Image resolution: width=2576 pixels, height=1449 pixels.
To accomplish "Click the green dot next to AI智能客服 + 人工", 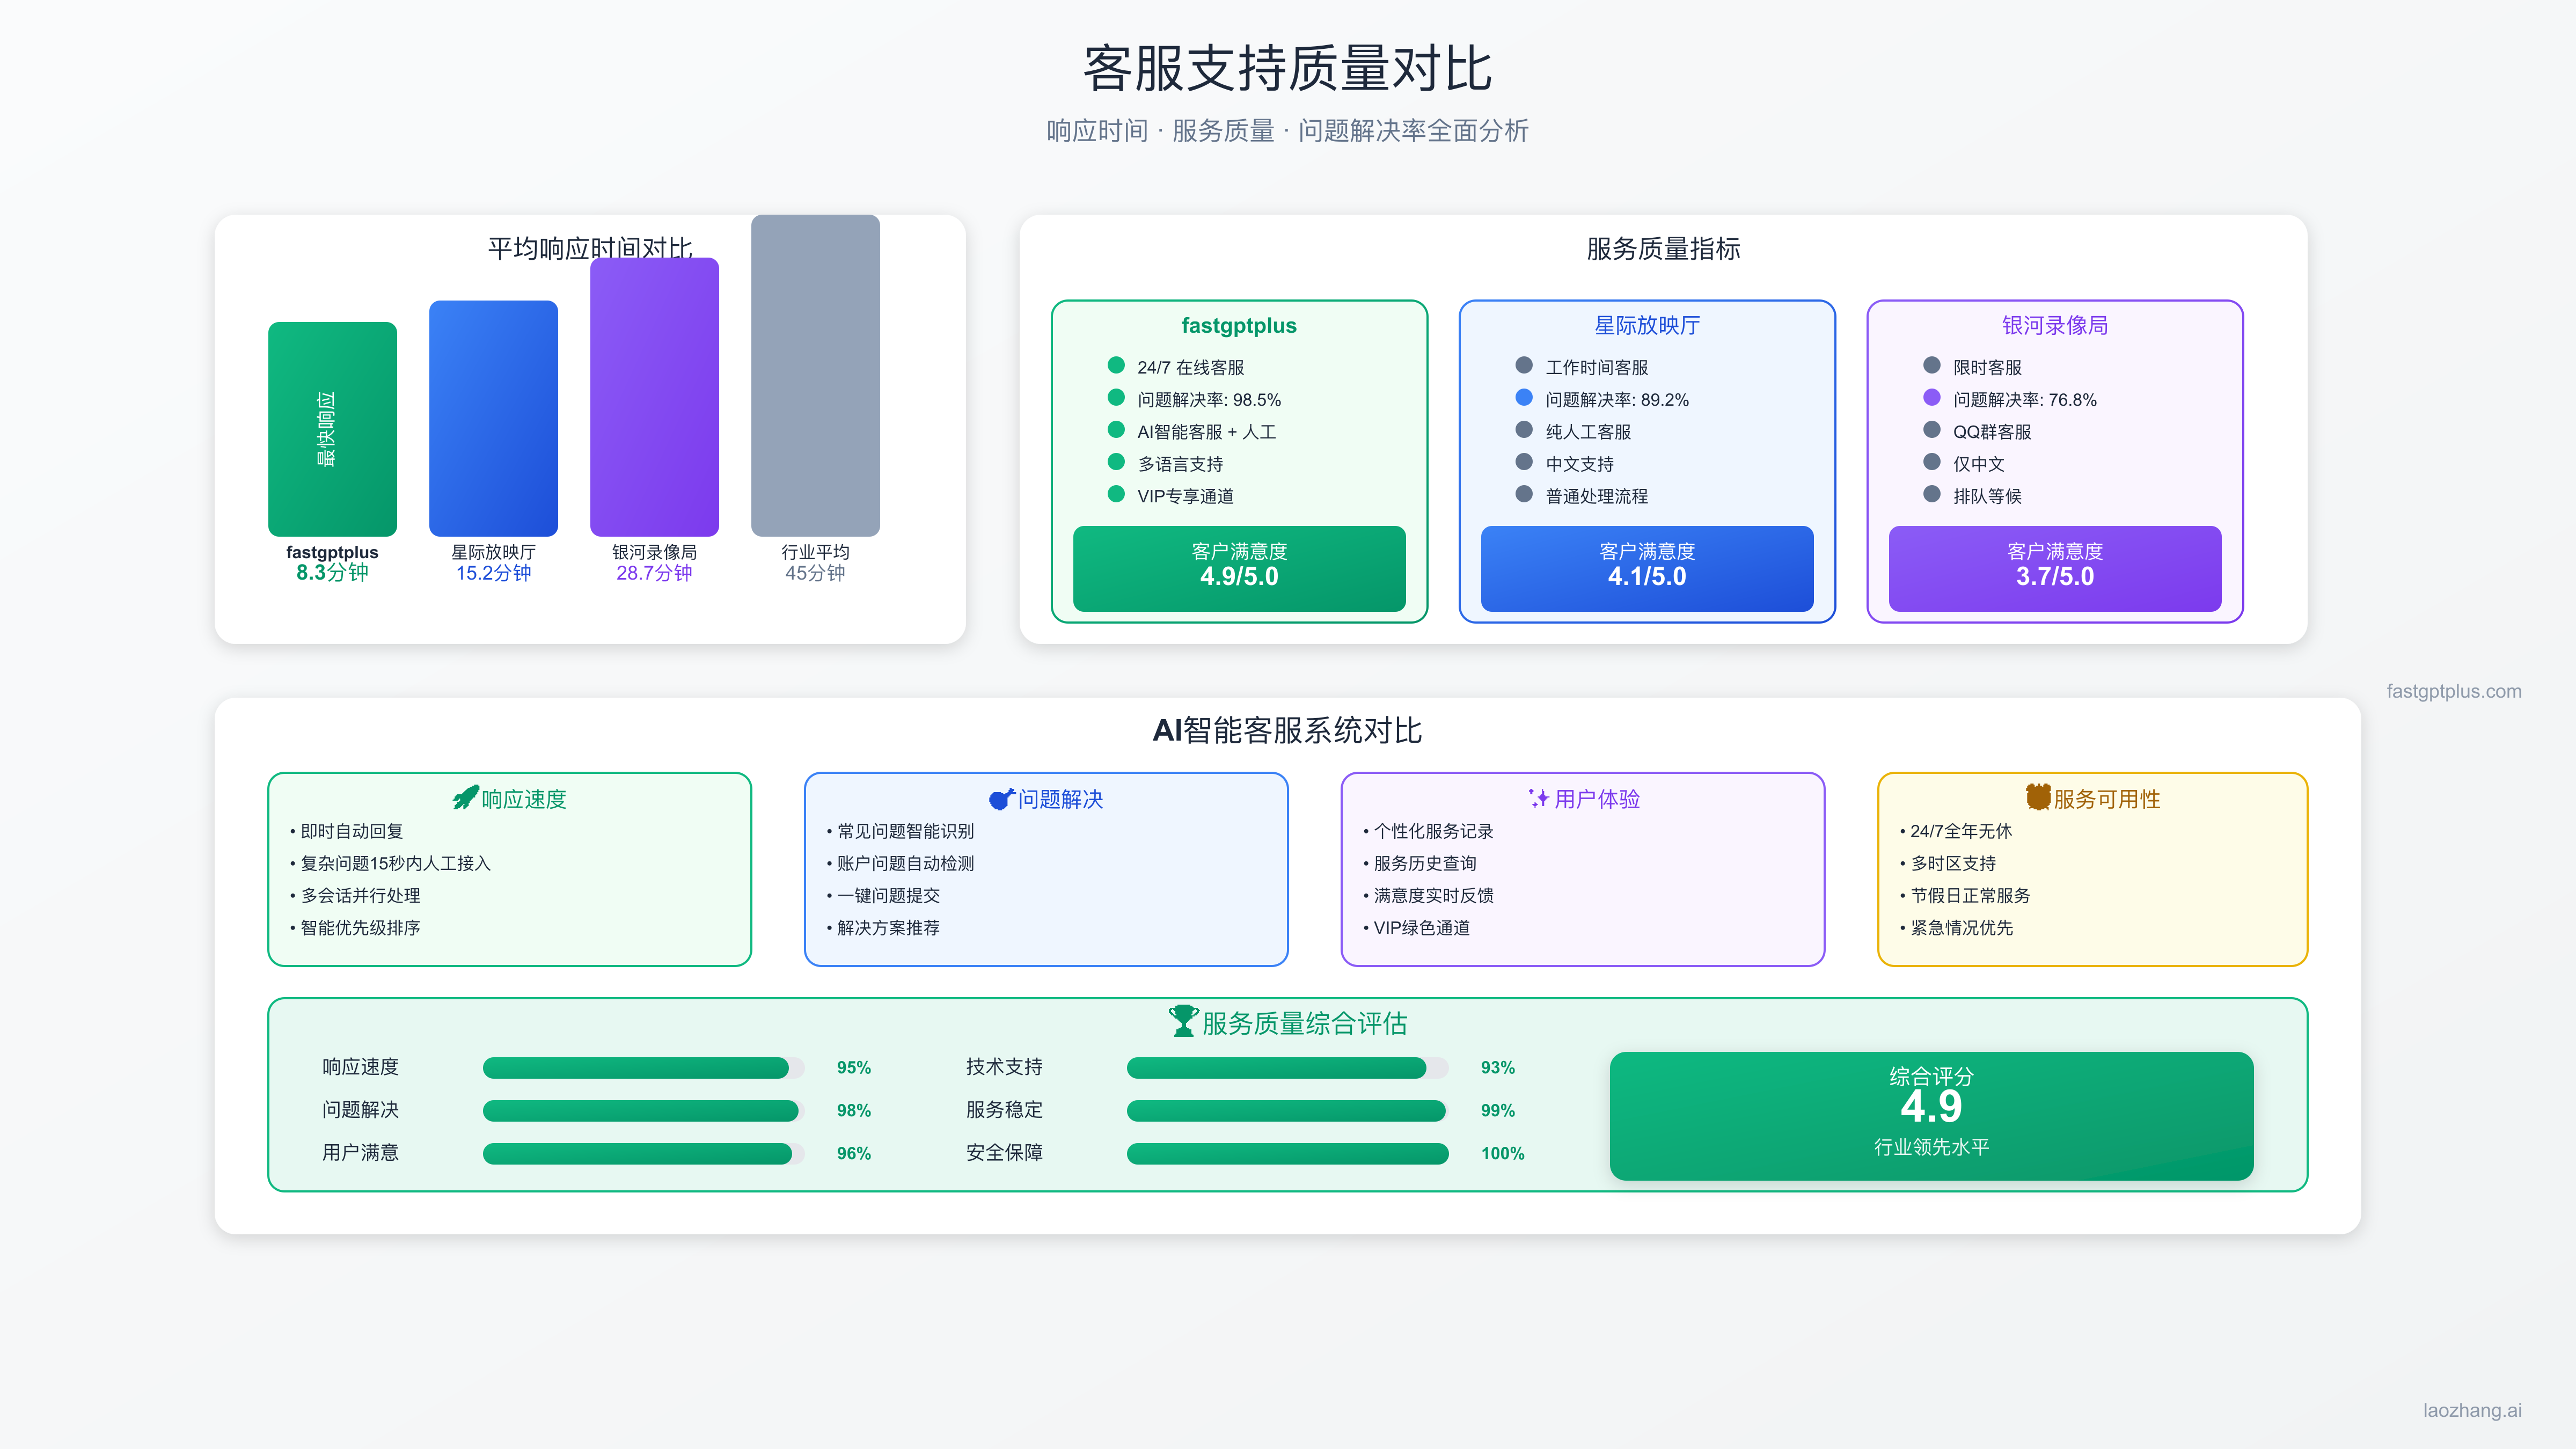I will tap(1116, 429).
